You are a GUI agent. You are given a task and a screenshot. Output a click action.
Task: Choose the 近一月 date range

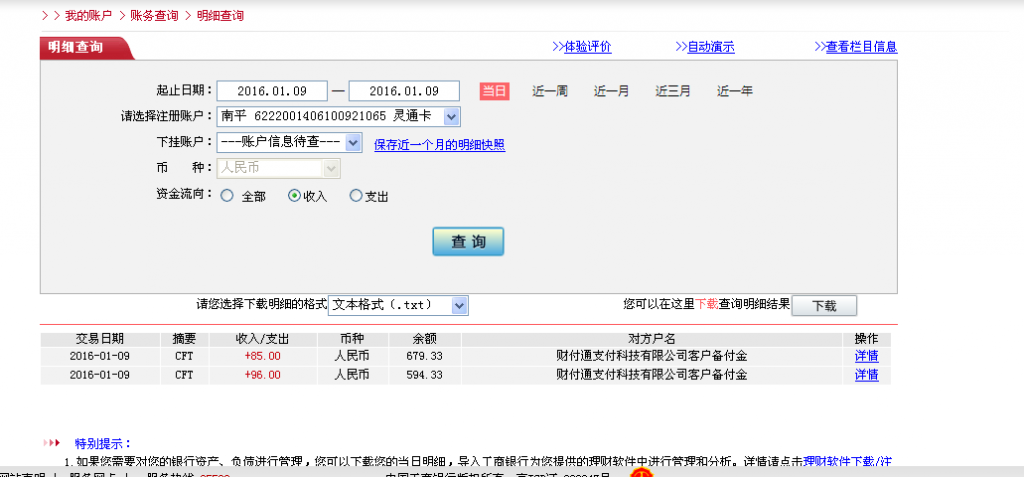pos(611,91)
